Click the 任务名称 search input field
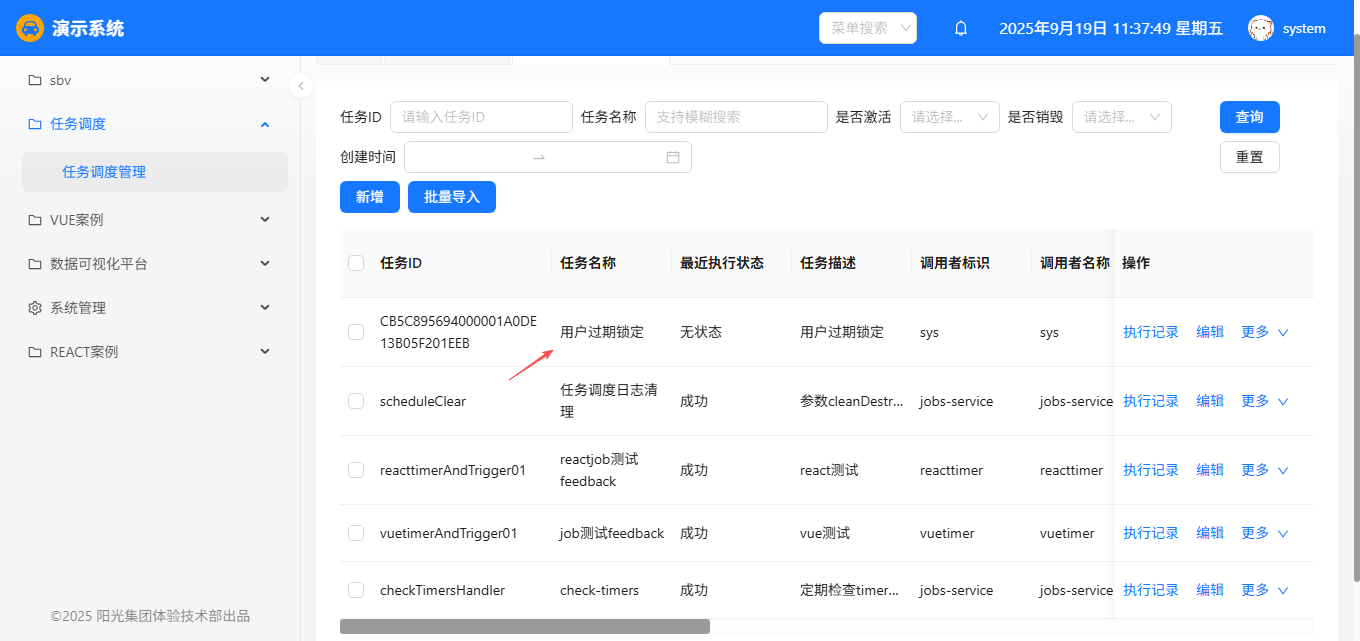 [x=736, y=117]
